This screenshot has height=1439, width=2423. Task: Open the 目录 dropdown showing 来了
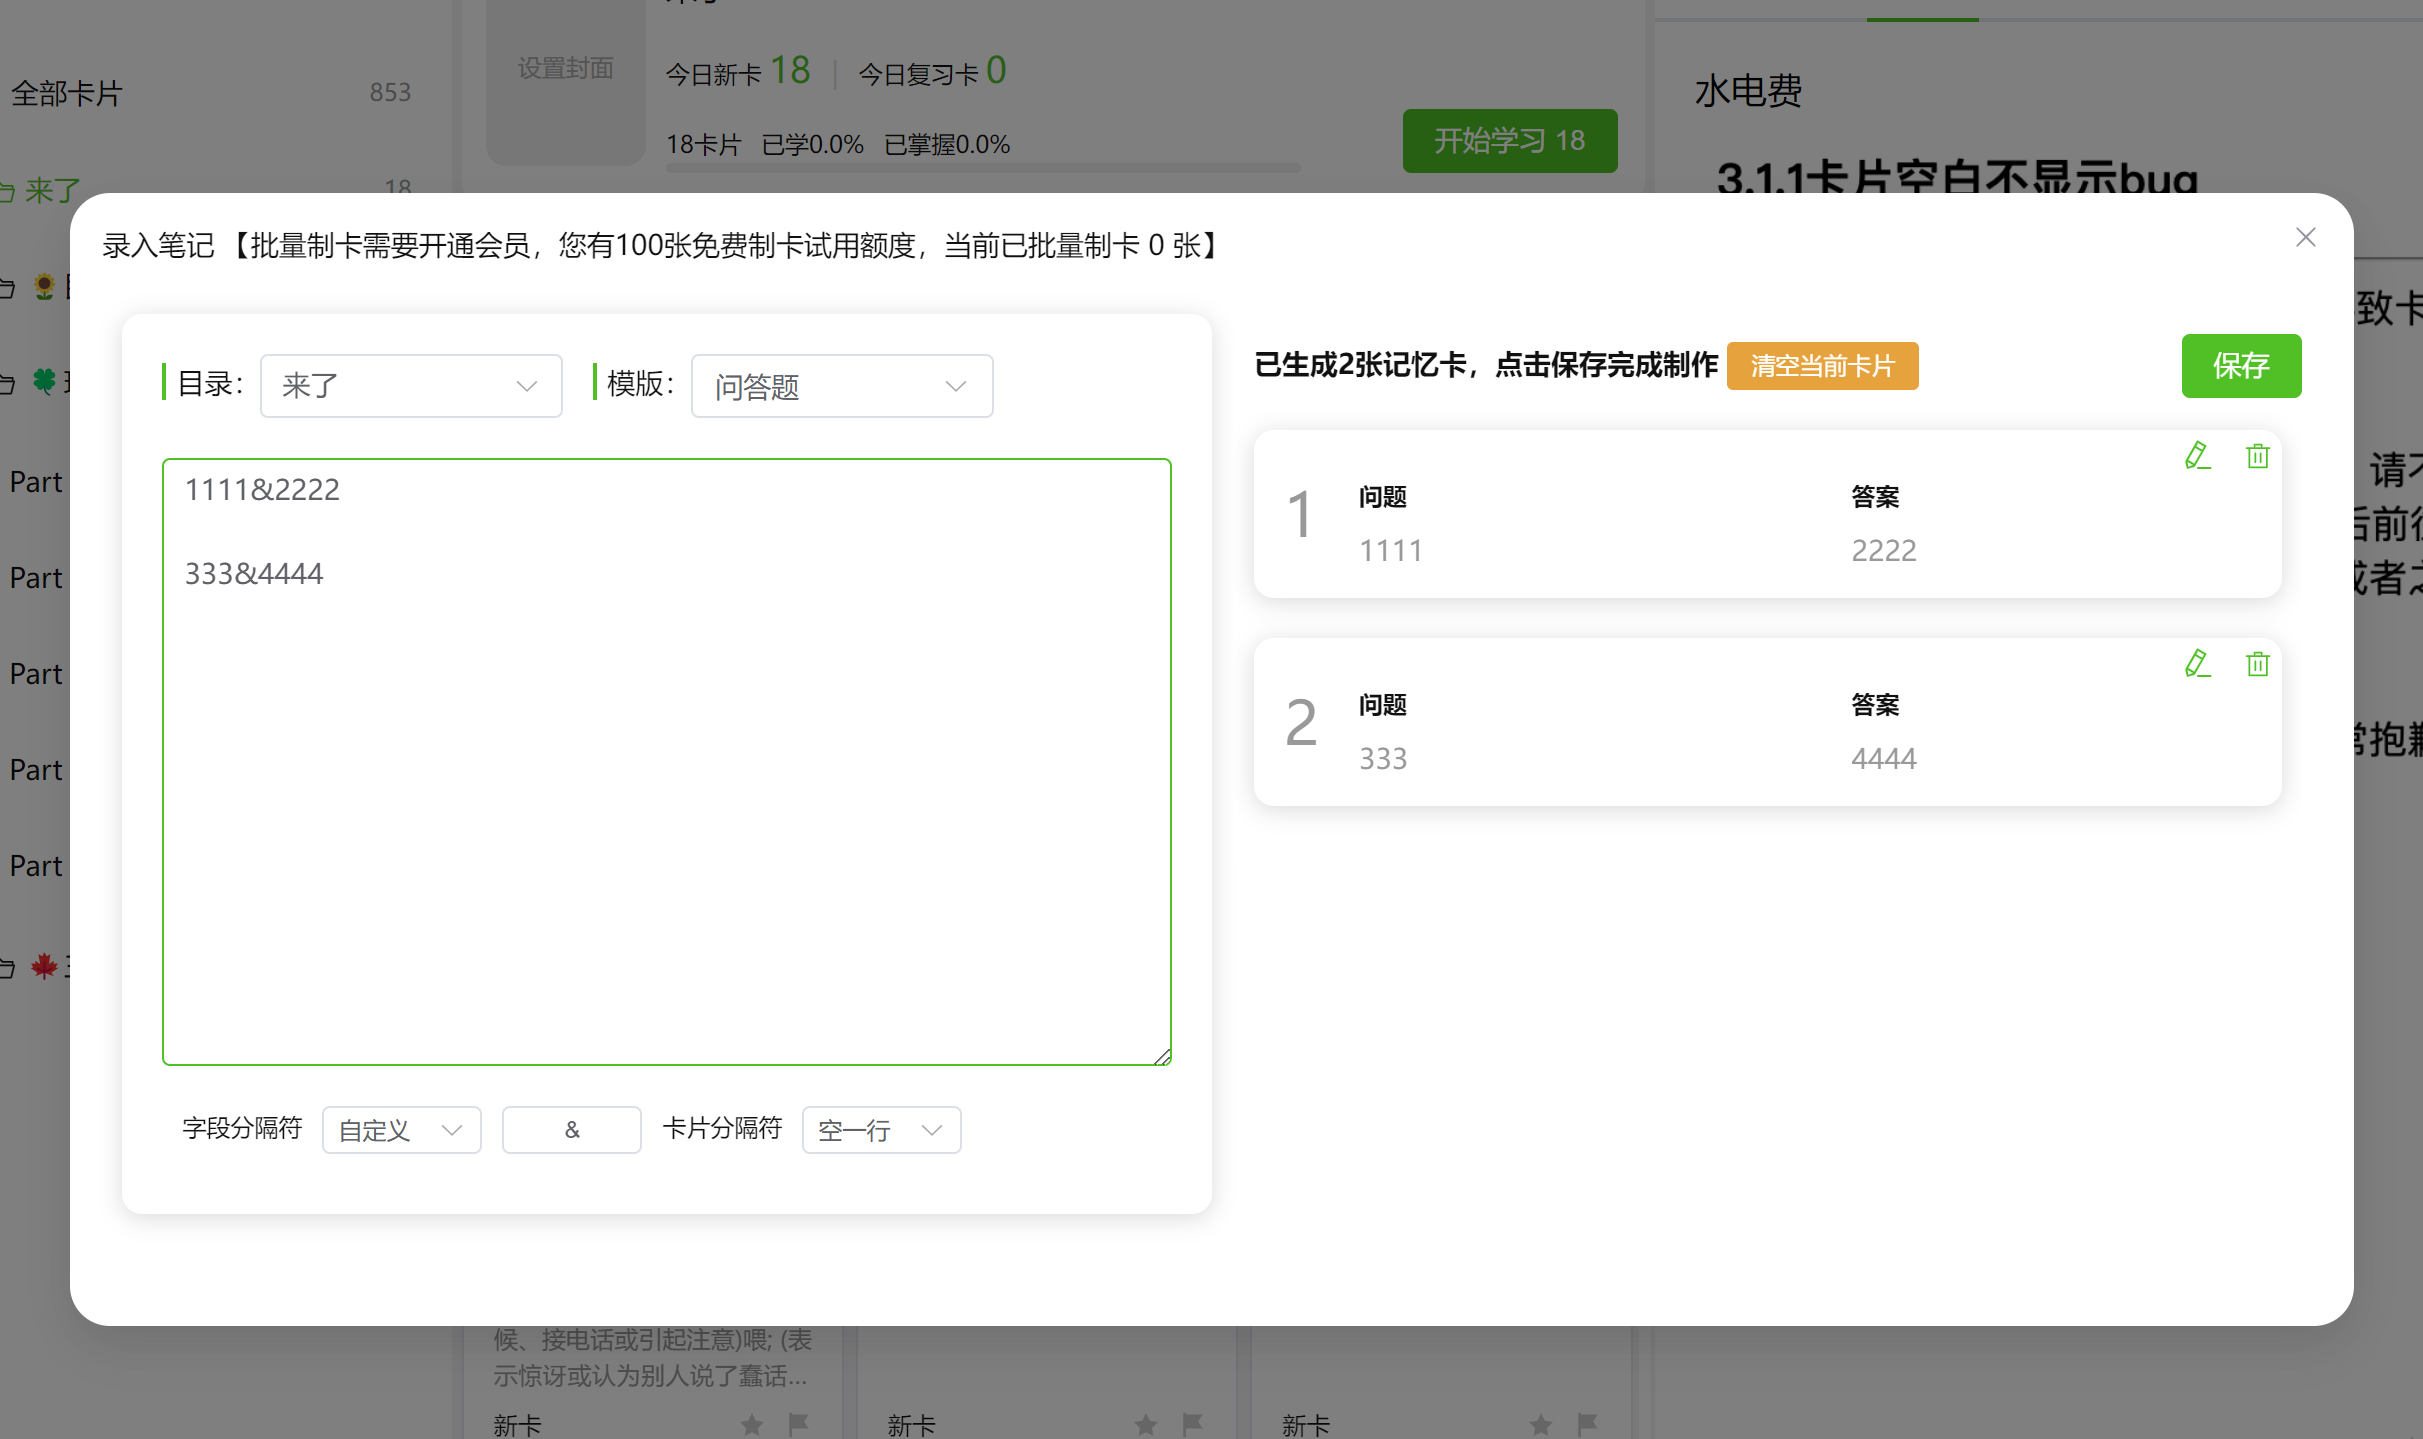point(411,386)
